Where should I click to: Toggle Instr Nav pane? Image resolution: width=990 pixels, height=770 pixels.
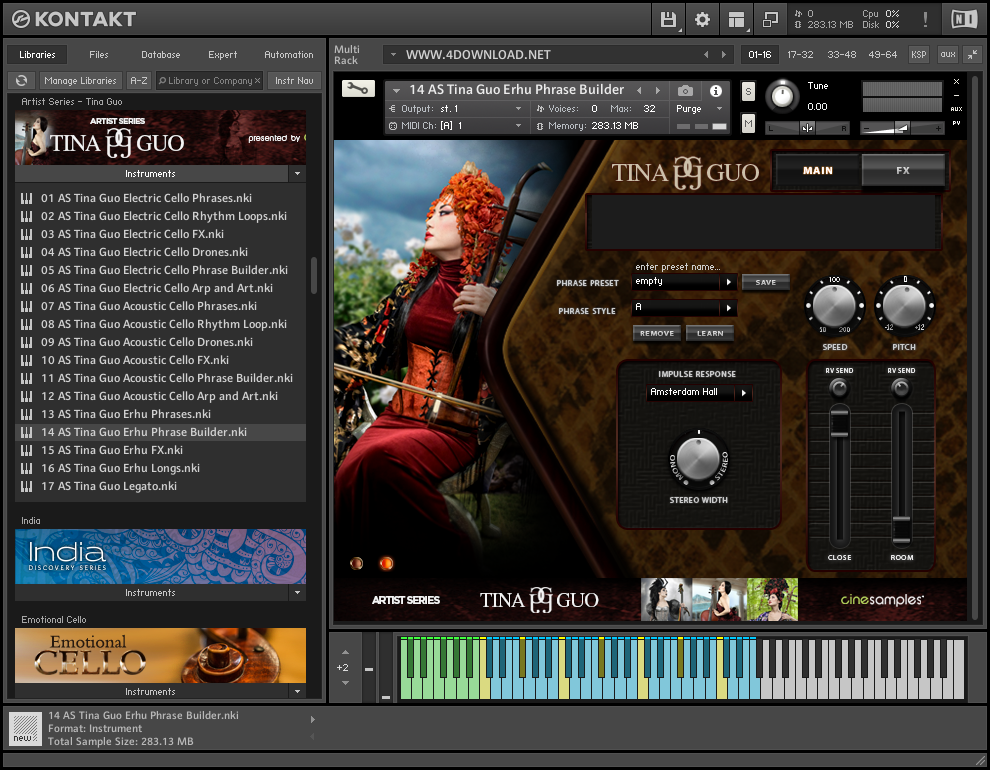coord(294,81)
